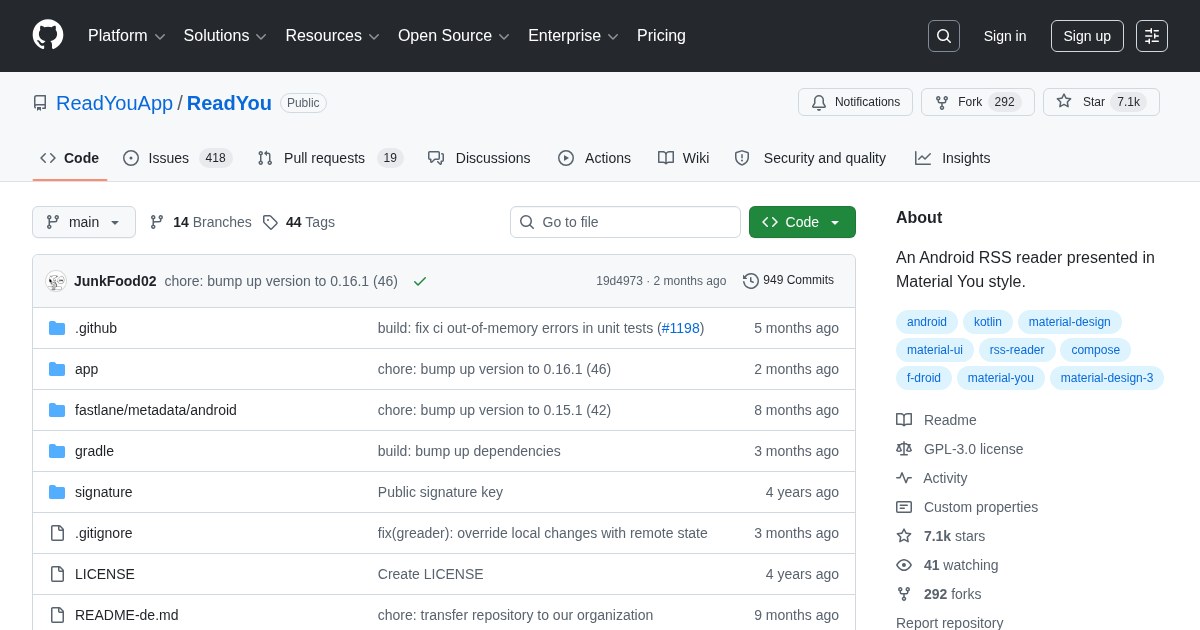Viewport: 1200px width, 630px height.
Task: Open the ReadYouApp organization link
Action: click(114, 103)
